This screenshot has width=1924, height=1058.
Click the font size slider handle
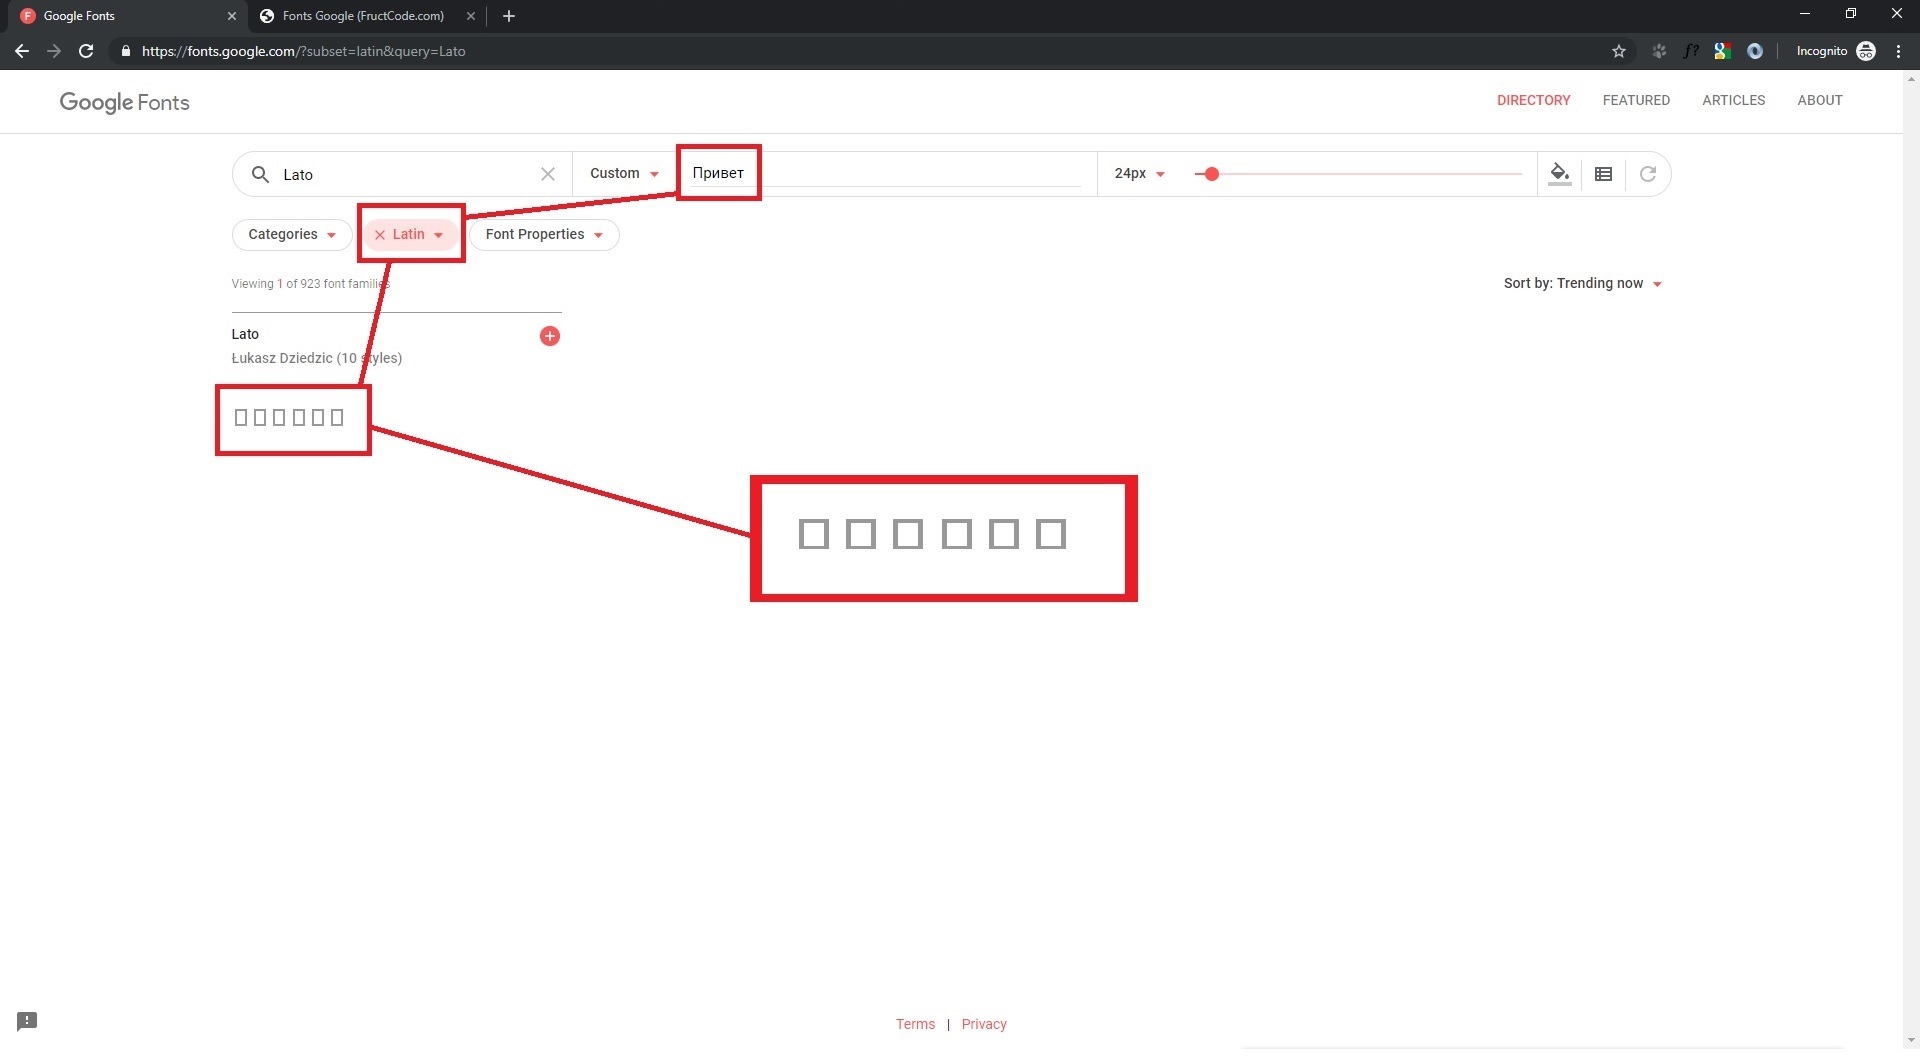1214,175
